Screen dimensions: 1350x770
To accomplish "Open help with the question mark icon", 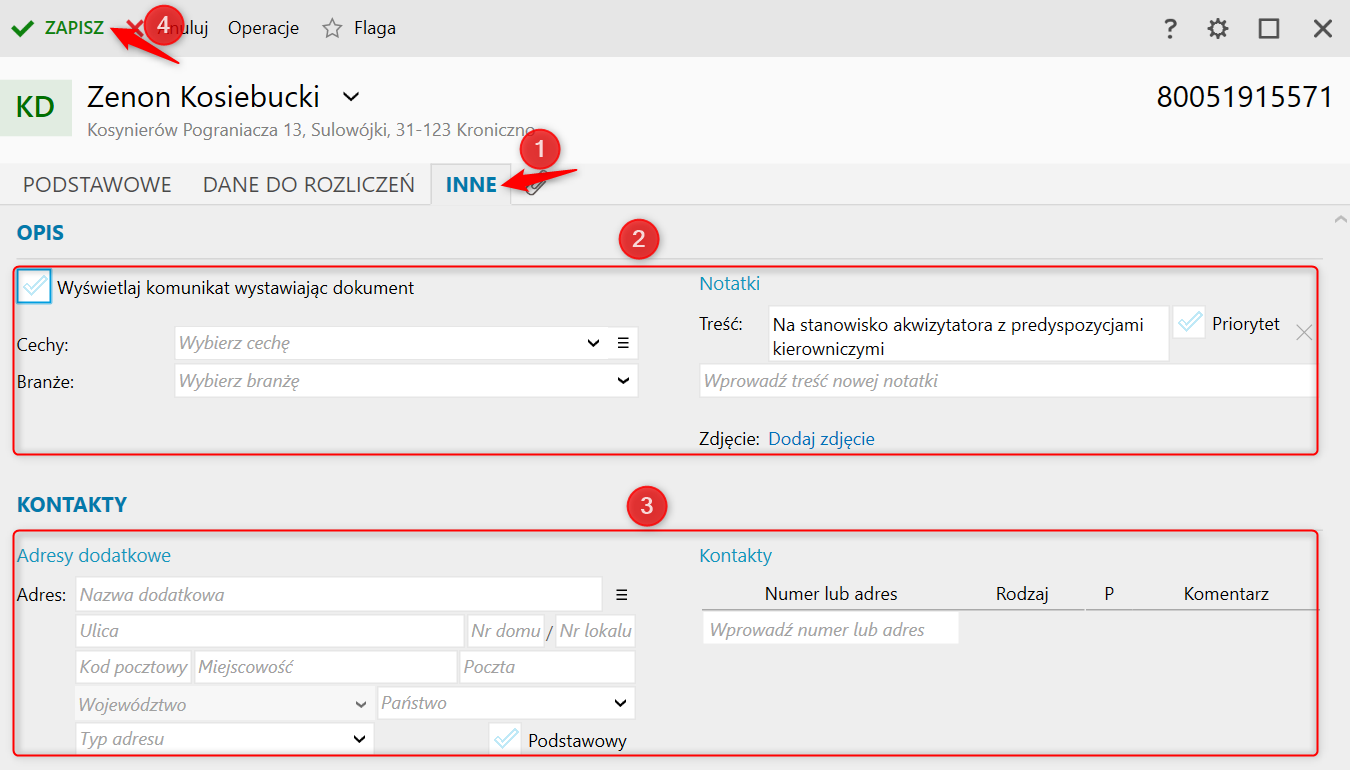I will tap(1170, 28).
